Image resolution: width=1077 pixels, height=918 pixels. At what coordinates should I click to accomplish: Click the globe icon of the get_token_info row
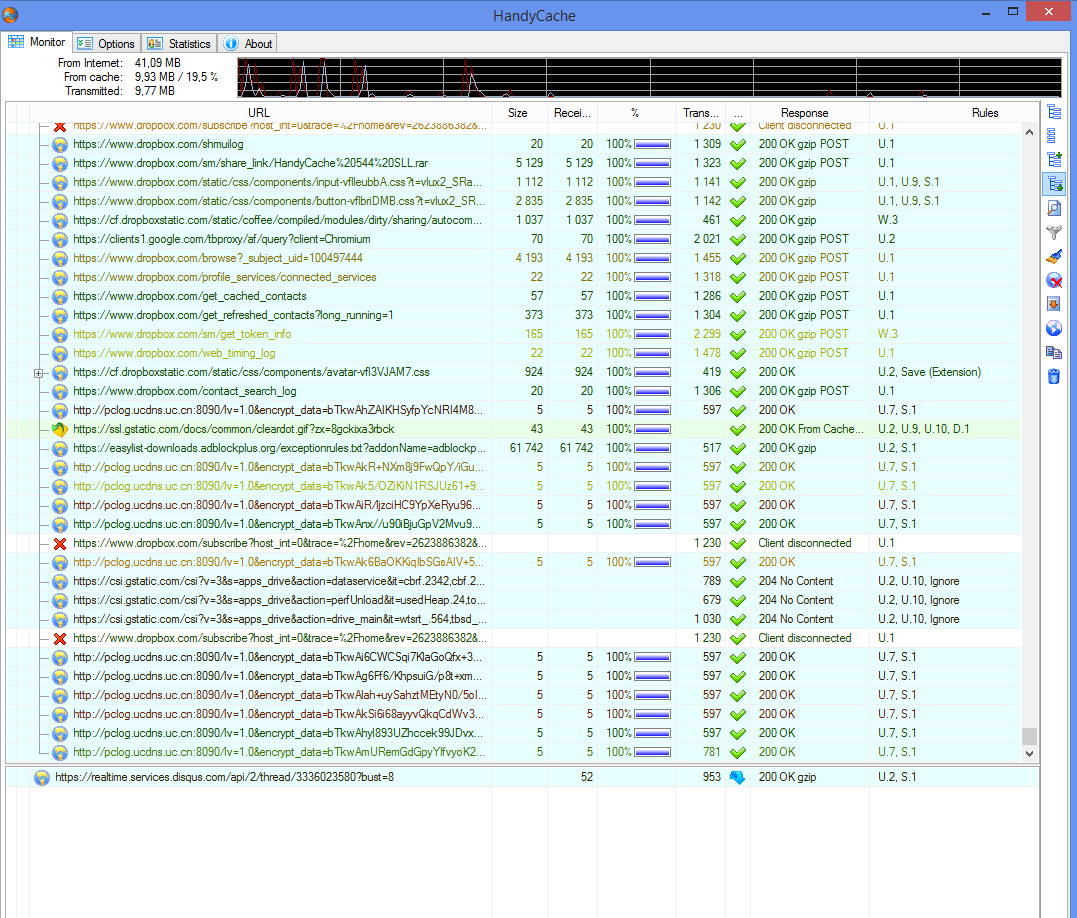(x=60, y=334)
